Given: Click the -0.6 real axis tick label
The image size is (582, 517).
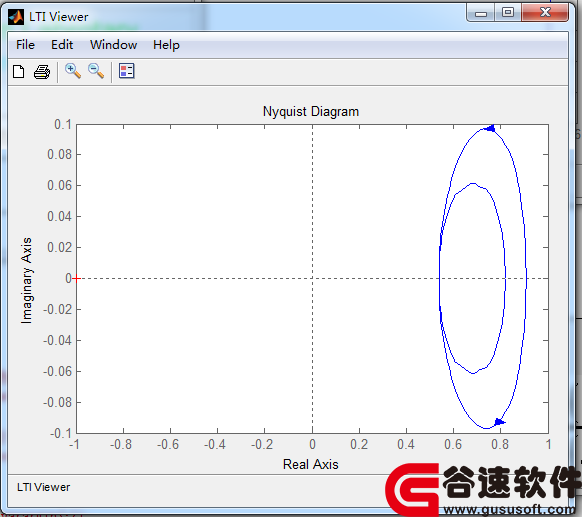Looking at the screenshot, I should pyautogui.click(x=168, y=444).
